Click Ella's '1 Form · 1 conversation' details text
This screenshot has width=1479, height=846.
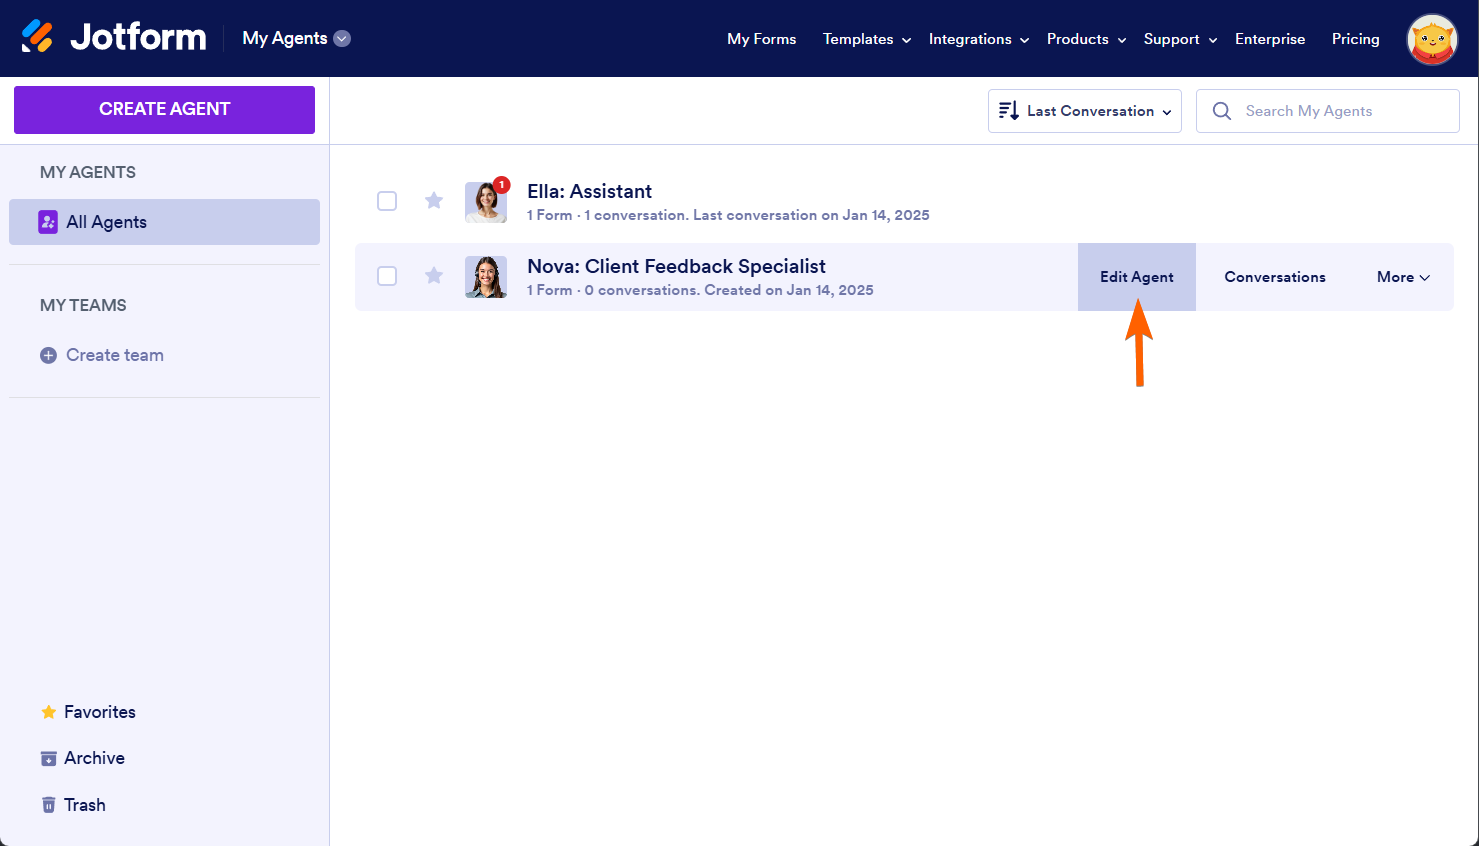point(728,215)
